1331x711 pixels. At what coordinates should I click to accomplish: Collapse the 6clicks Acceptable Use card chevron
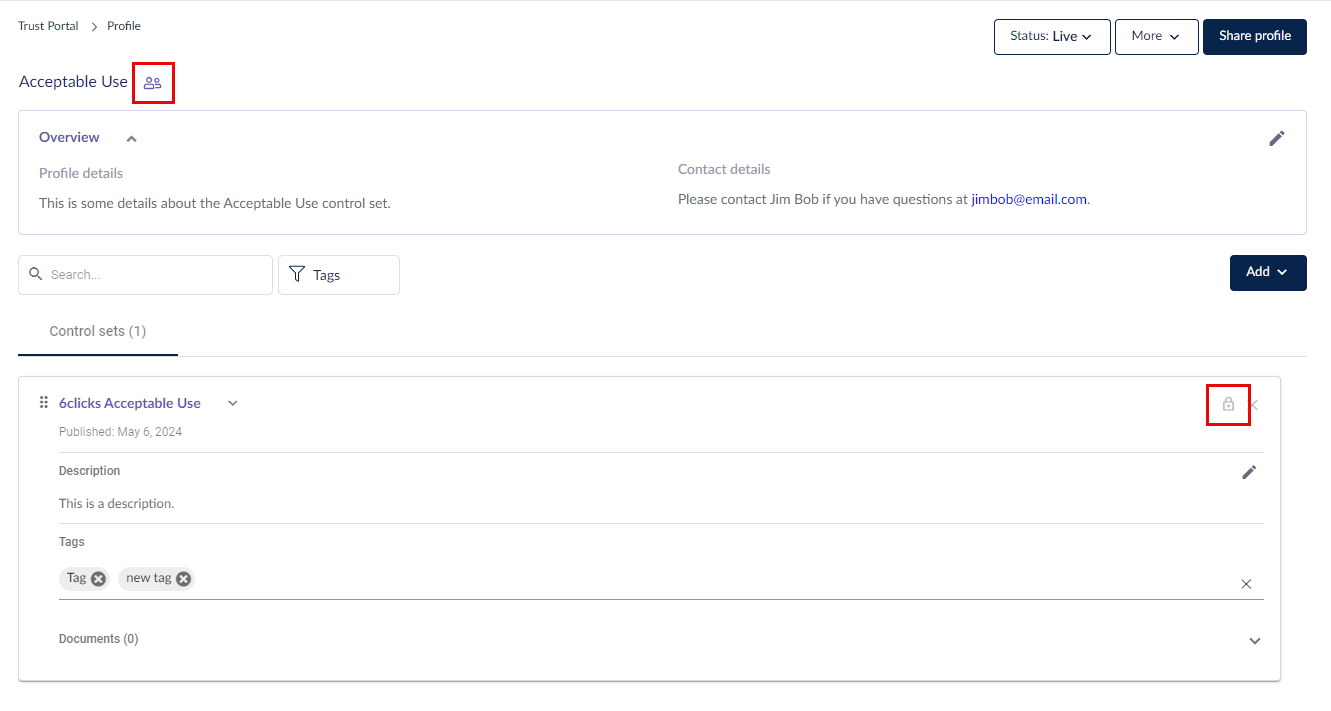(x=233, y=403)
